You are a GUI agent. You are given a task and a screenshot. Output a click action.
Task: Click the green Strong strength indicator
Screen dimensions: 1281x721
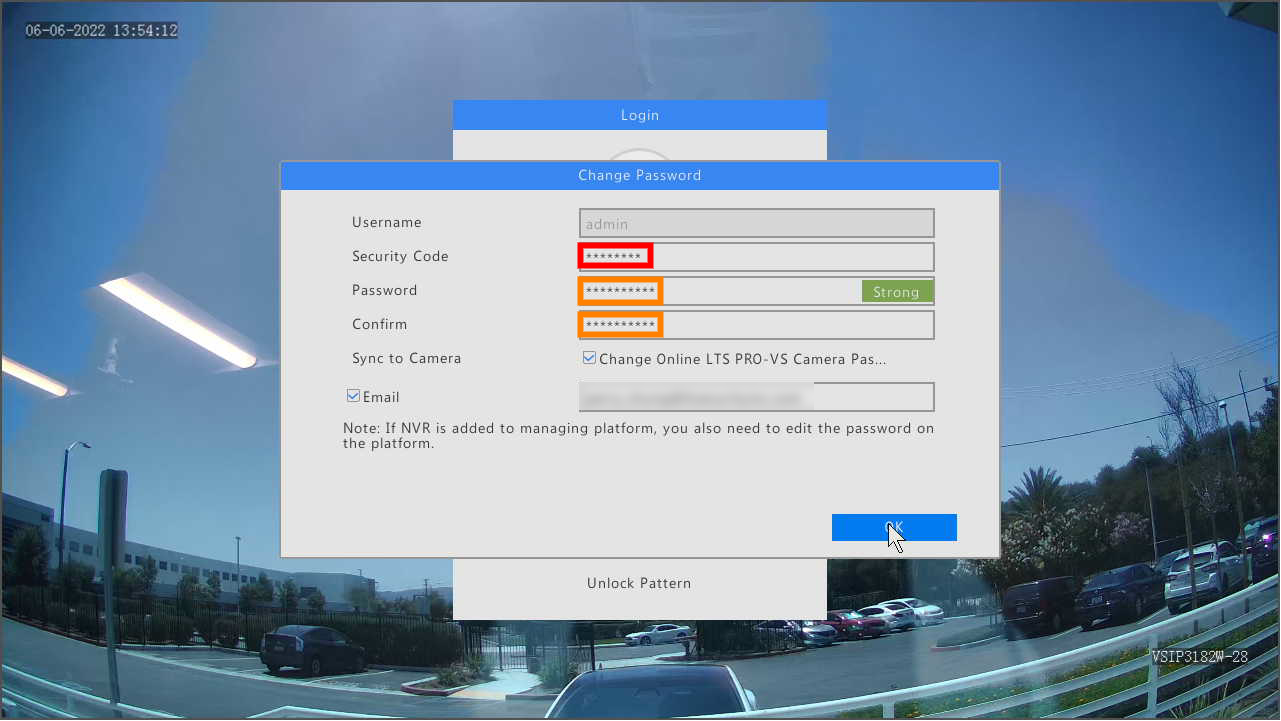(x=896, y=292)
